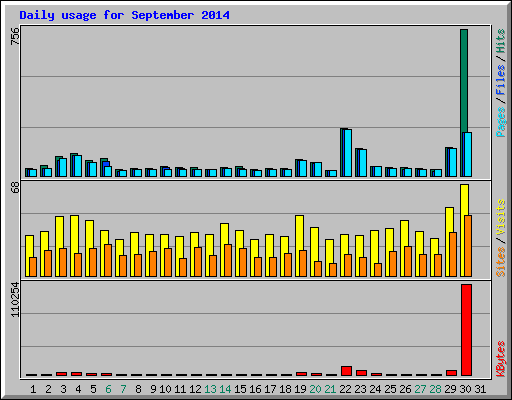
Task: Click day label "3" on the x-axis
Action: (x=63, y=389)
